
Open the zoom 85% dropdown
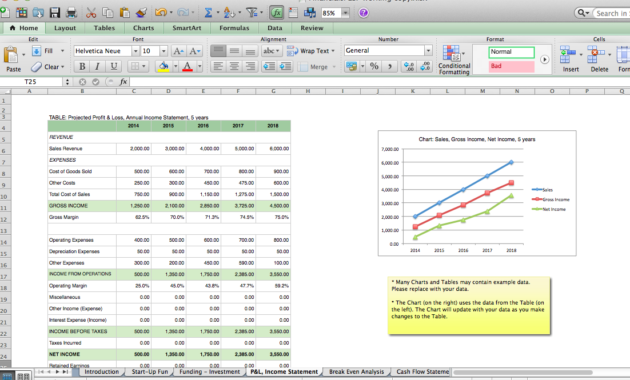(345, 13)
